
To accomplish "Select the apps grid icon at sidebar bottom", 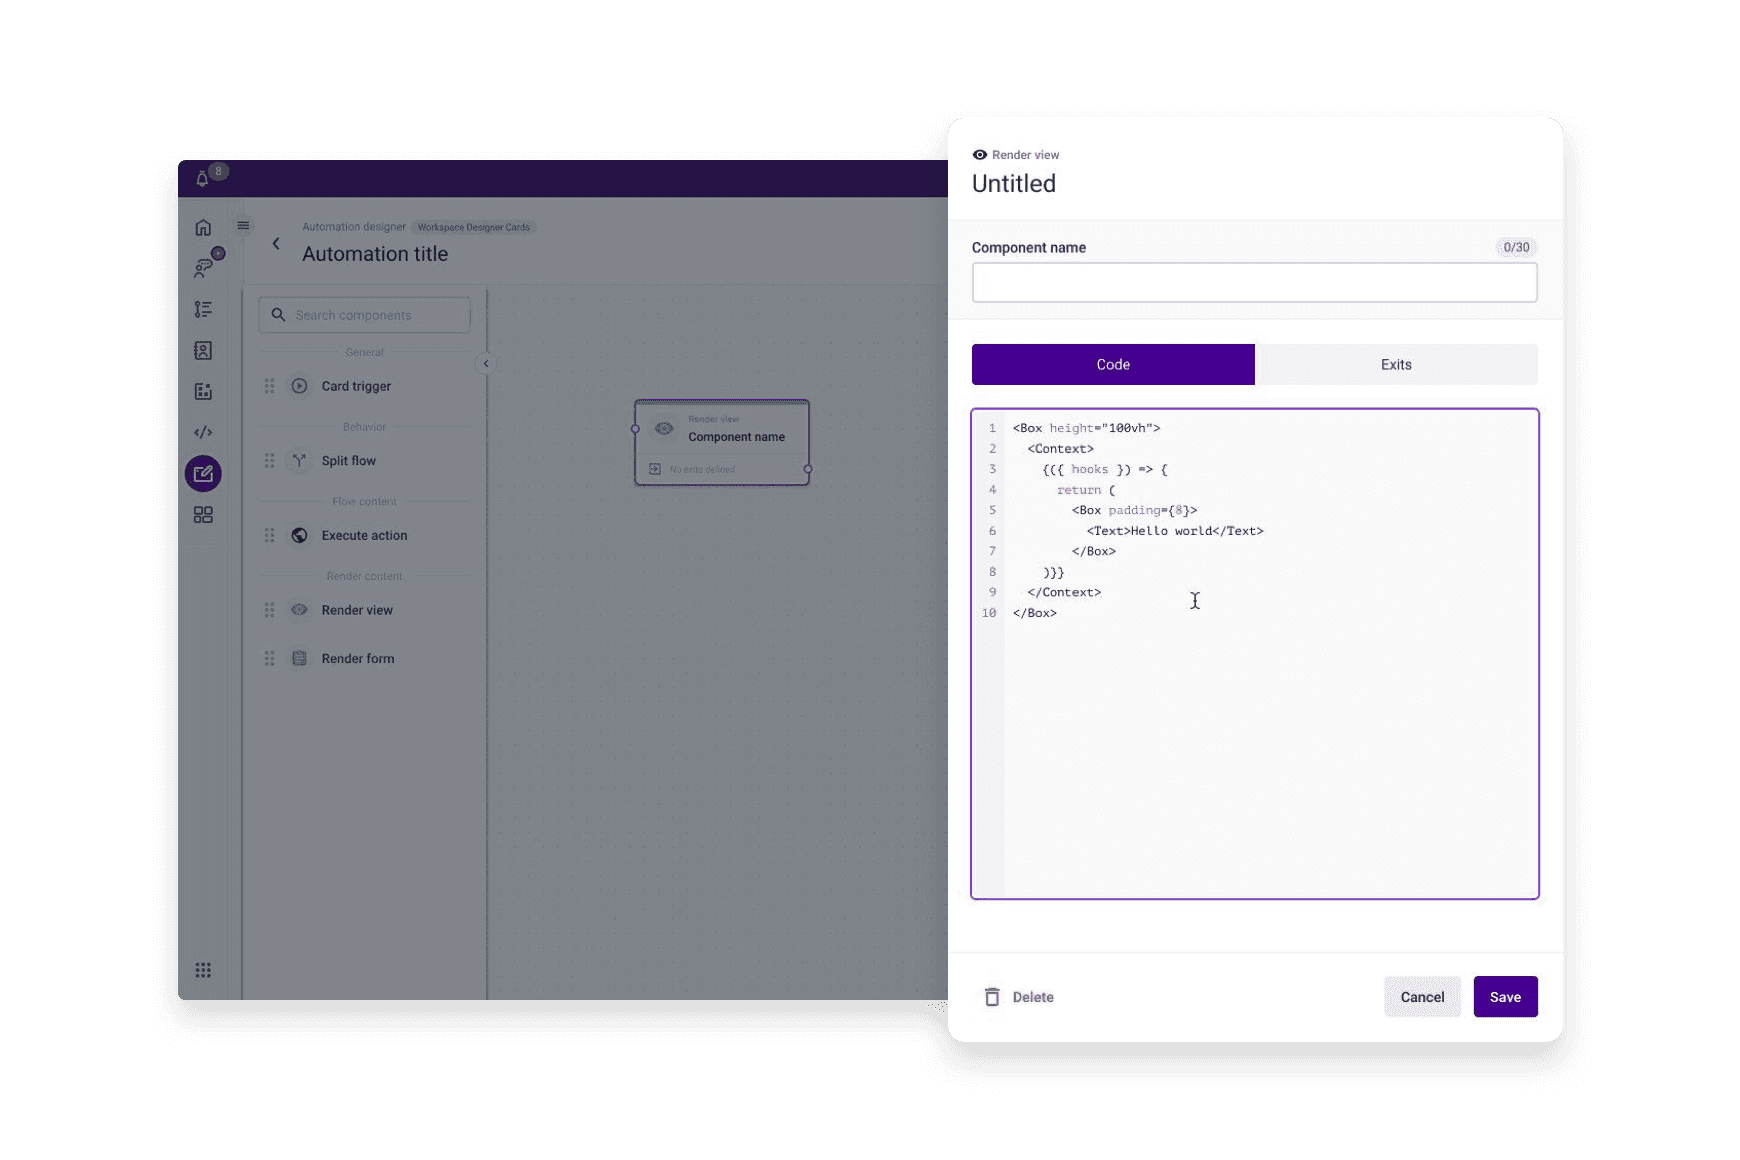I will 203,969.
